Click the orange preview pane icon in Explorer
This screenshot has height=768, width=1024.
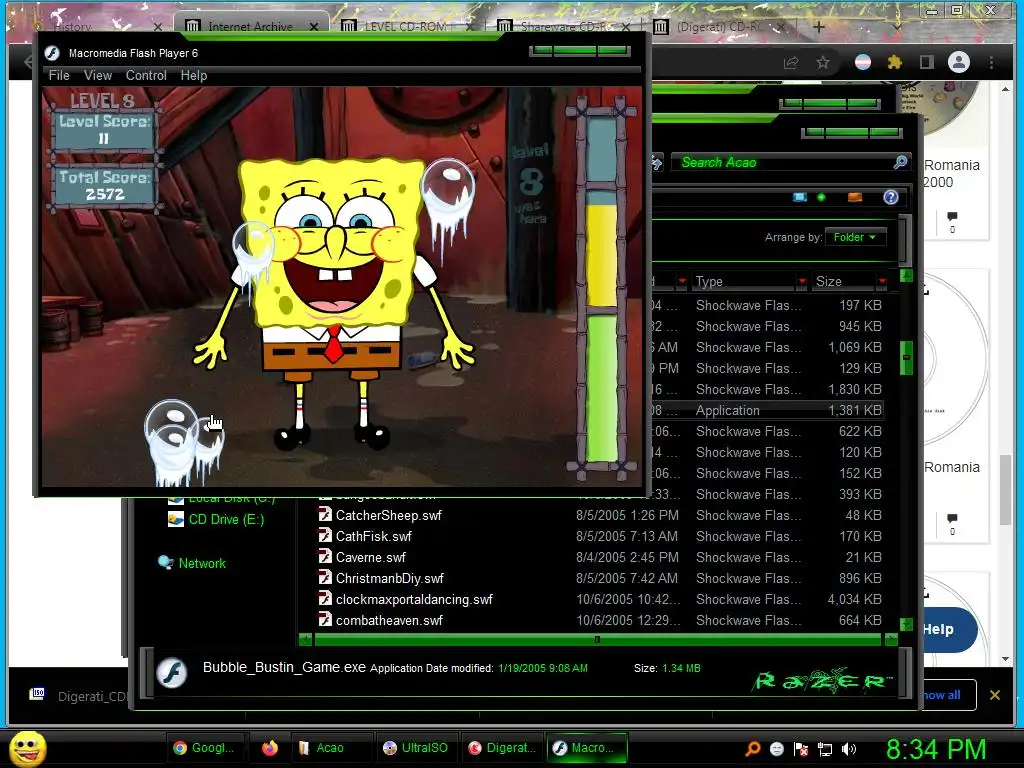coord(854,197)
